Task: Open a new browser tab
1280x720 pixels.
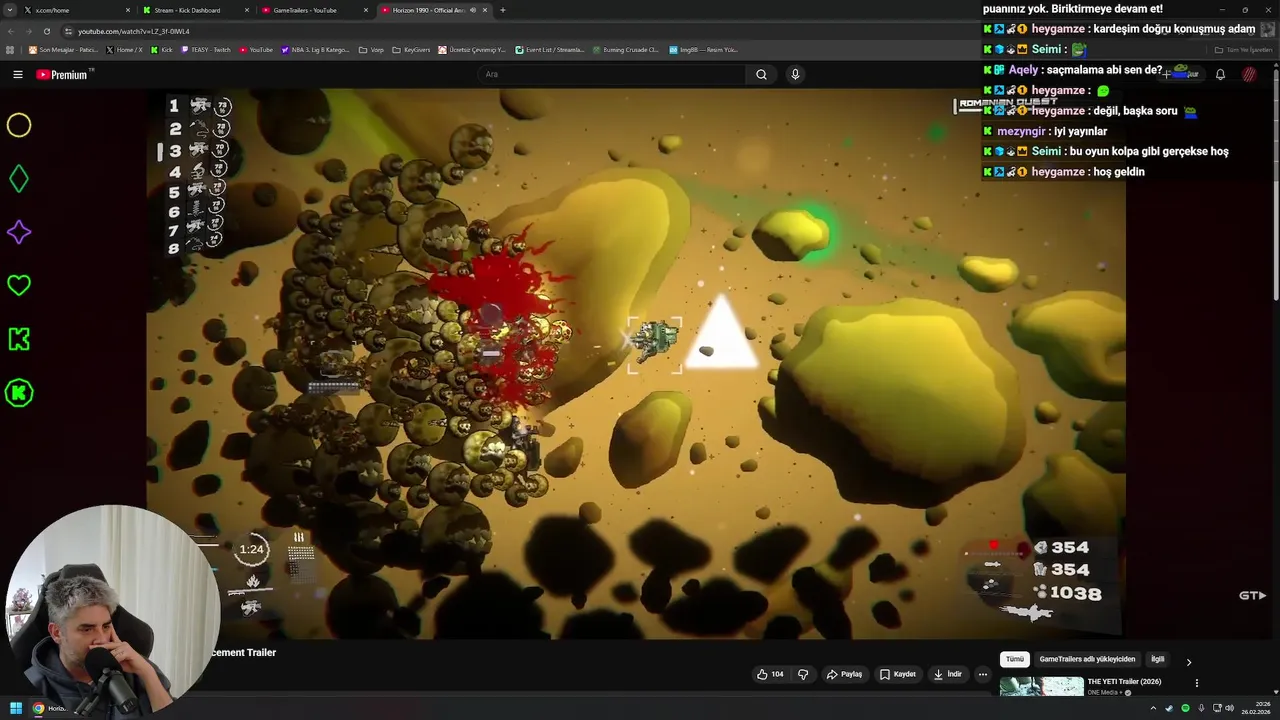Action: coord(502,10)
